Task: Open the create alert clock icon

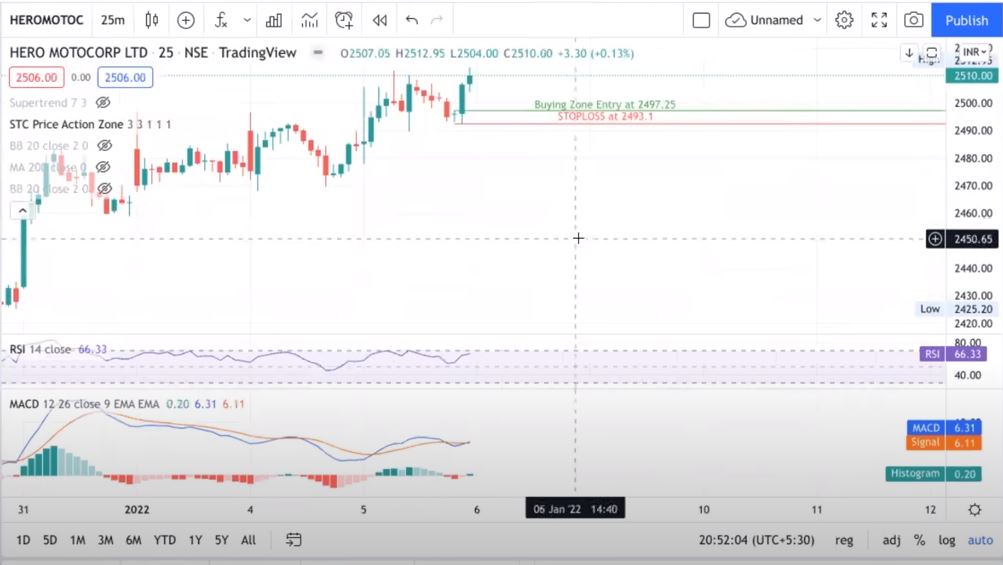Action: [x=344, y=20]
